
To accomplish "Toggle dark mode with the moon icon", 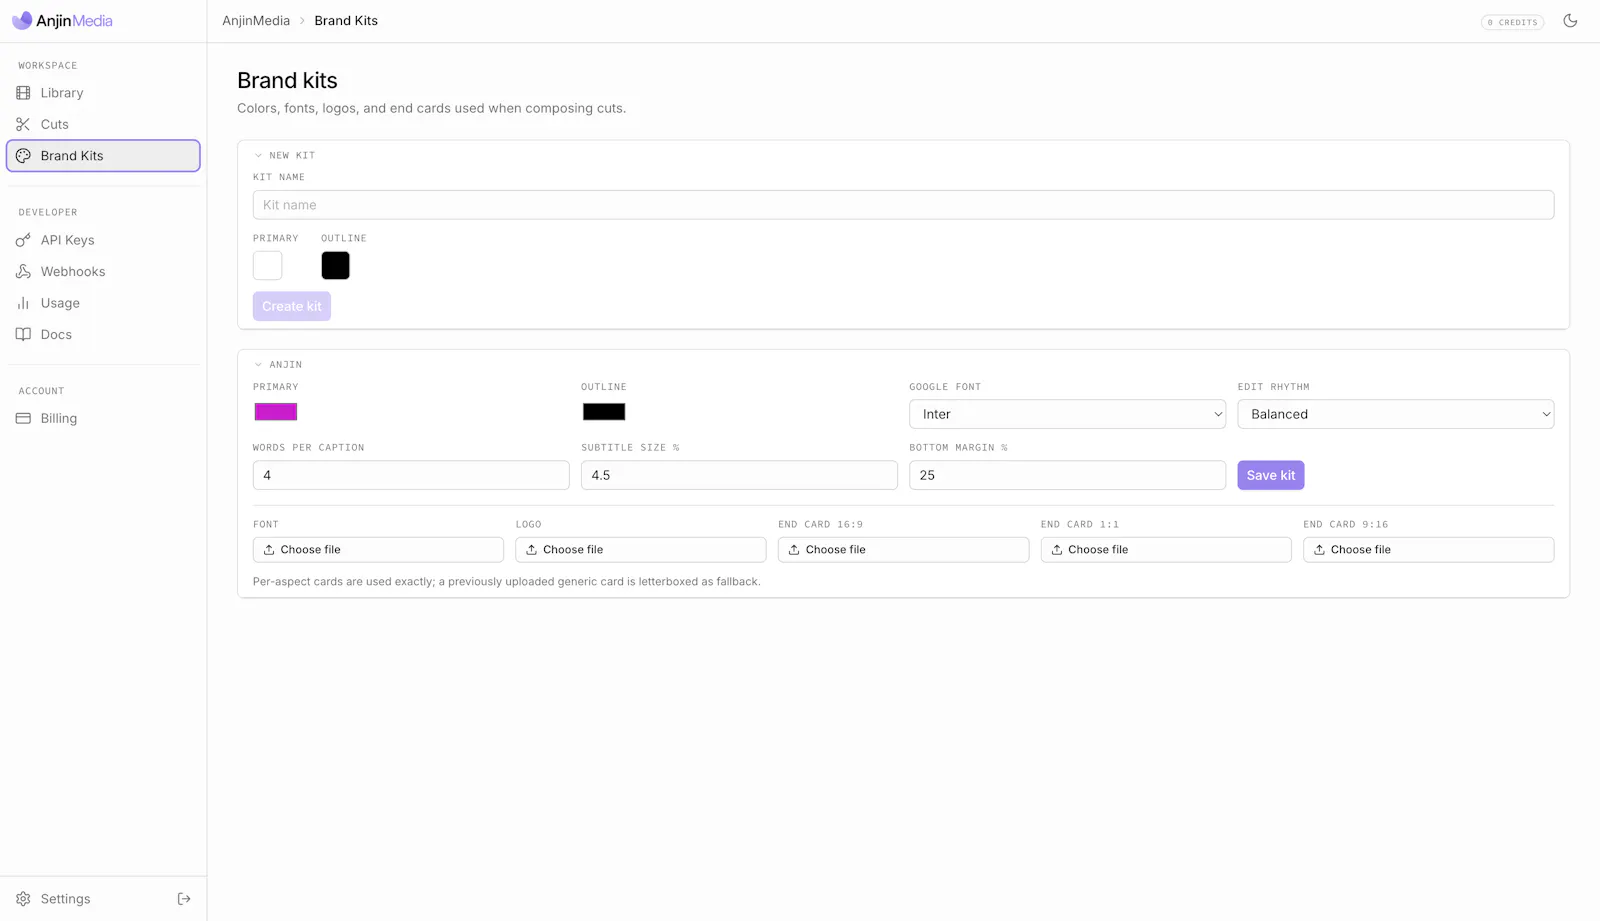I will click(x=1570, y=21).
